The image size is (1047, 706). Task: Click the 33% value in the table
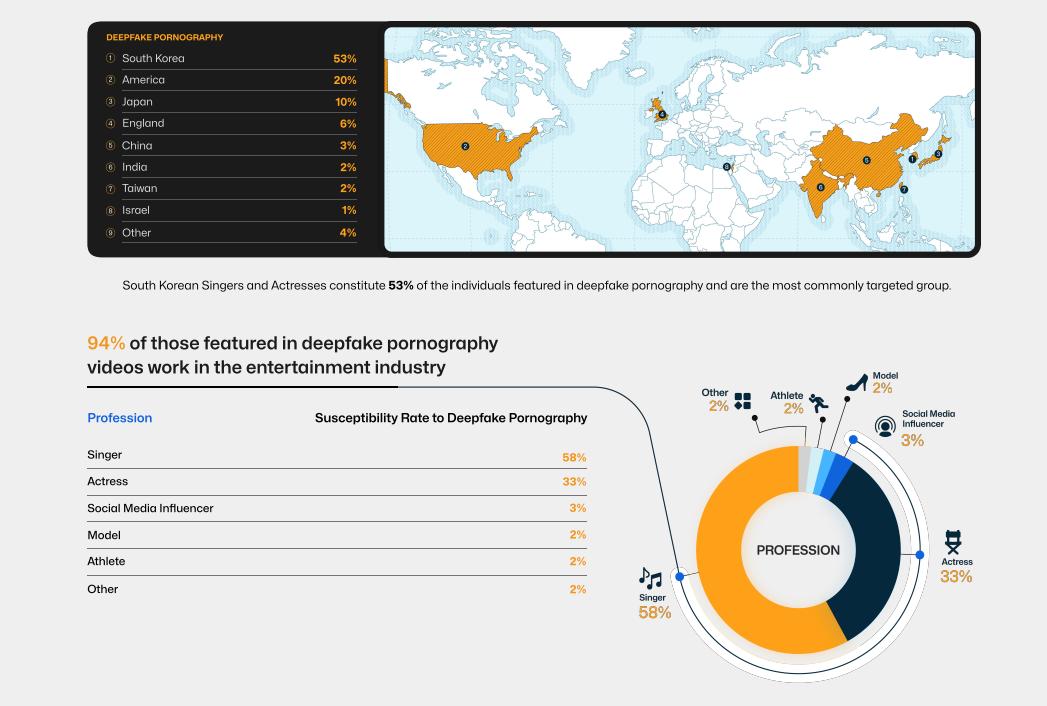(574, 482)
